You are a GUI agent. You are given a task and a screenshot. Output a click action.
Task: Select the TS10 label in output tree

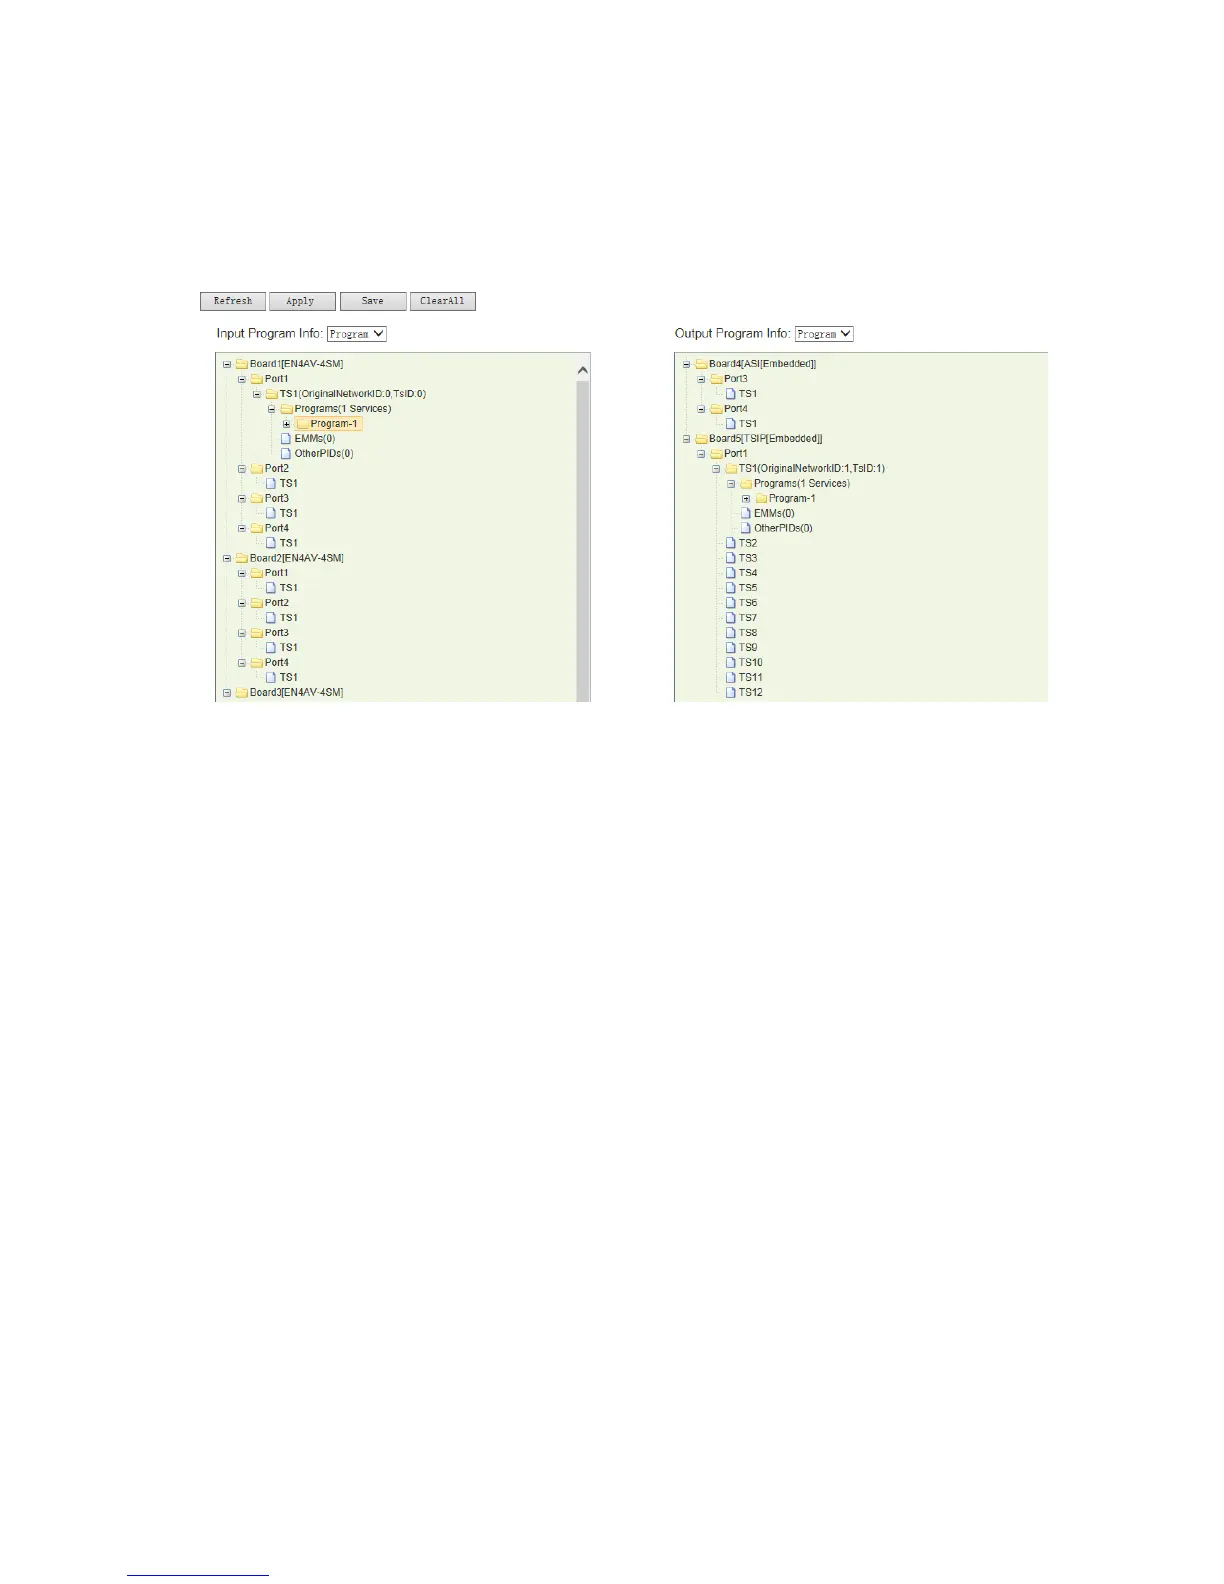(751, 663)
